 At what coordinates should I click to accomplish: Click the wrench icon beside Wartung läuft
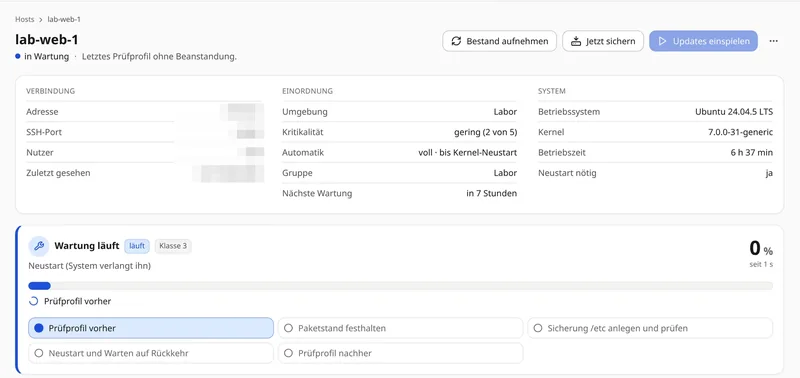[39, 246]
